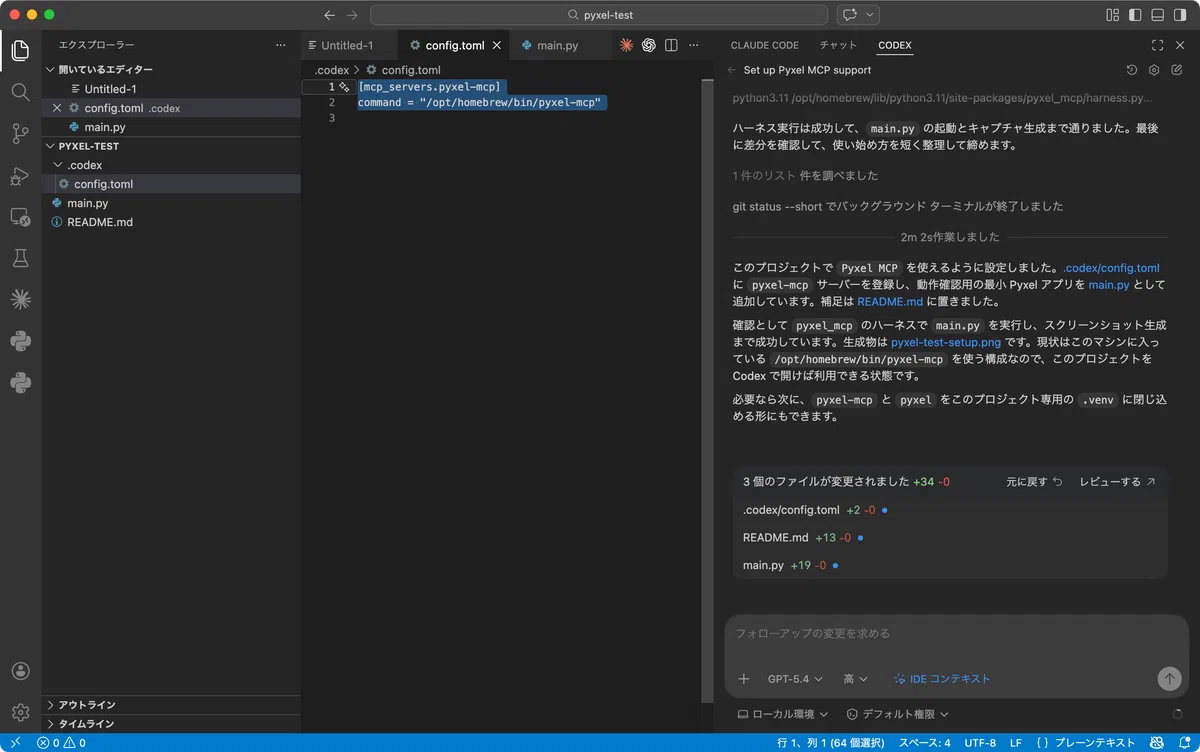Toggle IDE コンテキスト in prompt box
The width and height of the screenshot is (1200, 752).
coord(942,679)
